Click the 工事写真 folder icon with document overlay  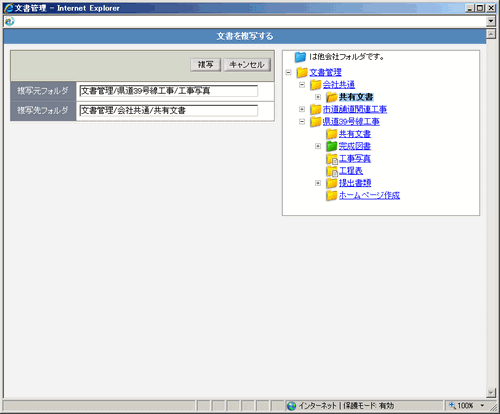click(x=332, y=159)
